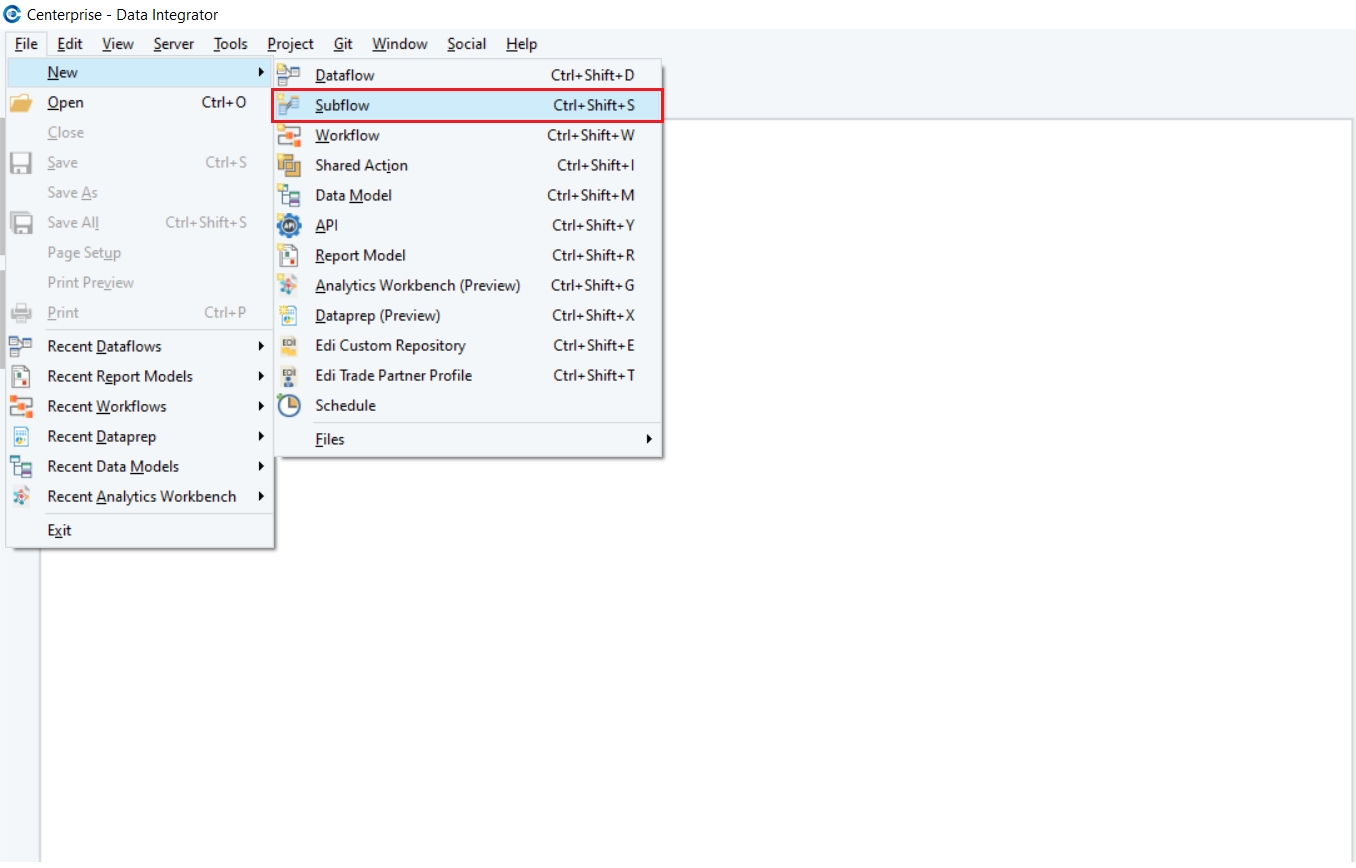Image resolution: width=1356 pixels, height=868 pixels.
Task: Click the Ctrl+Shift+R shortcut text
Action: pyautogui.click(x=593, y=255)
